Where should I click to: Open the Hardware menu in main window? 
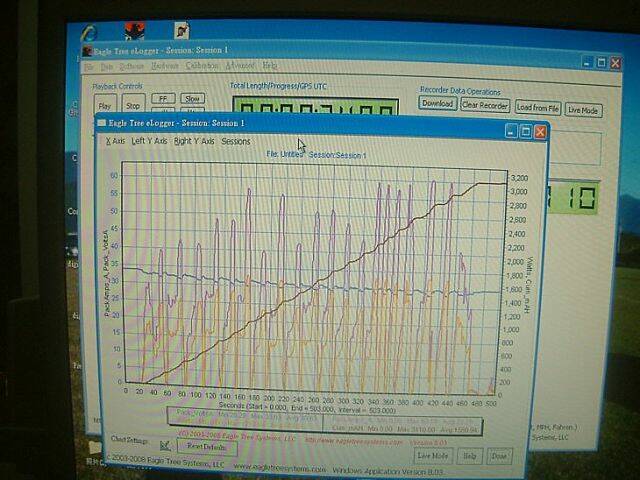tap(164, 66)
